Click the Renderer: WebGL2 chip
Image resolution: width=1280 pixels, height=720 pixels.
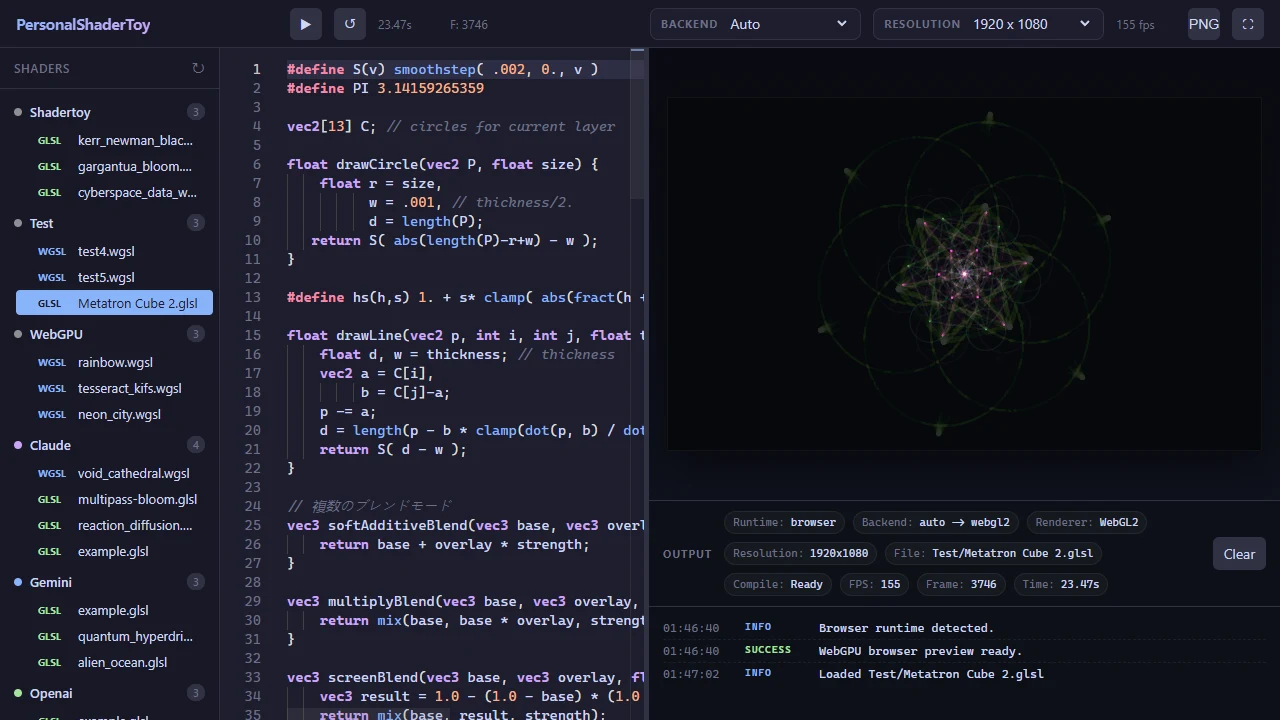(1086, 522)
